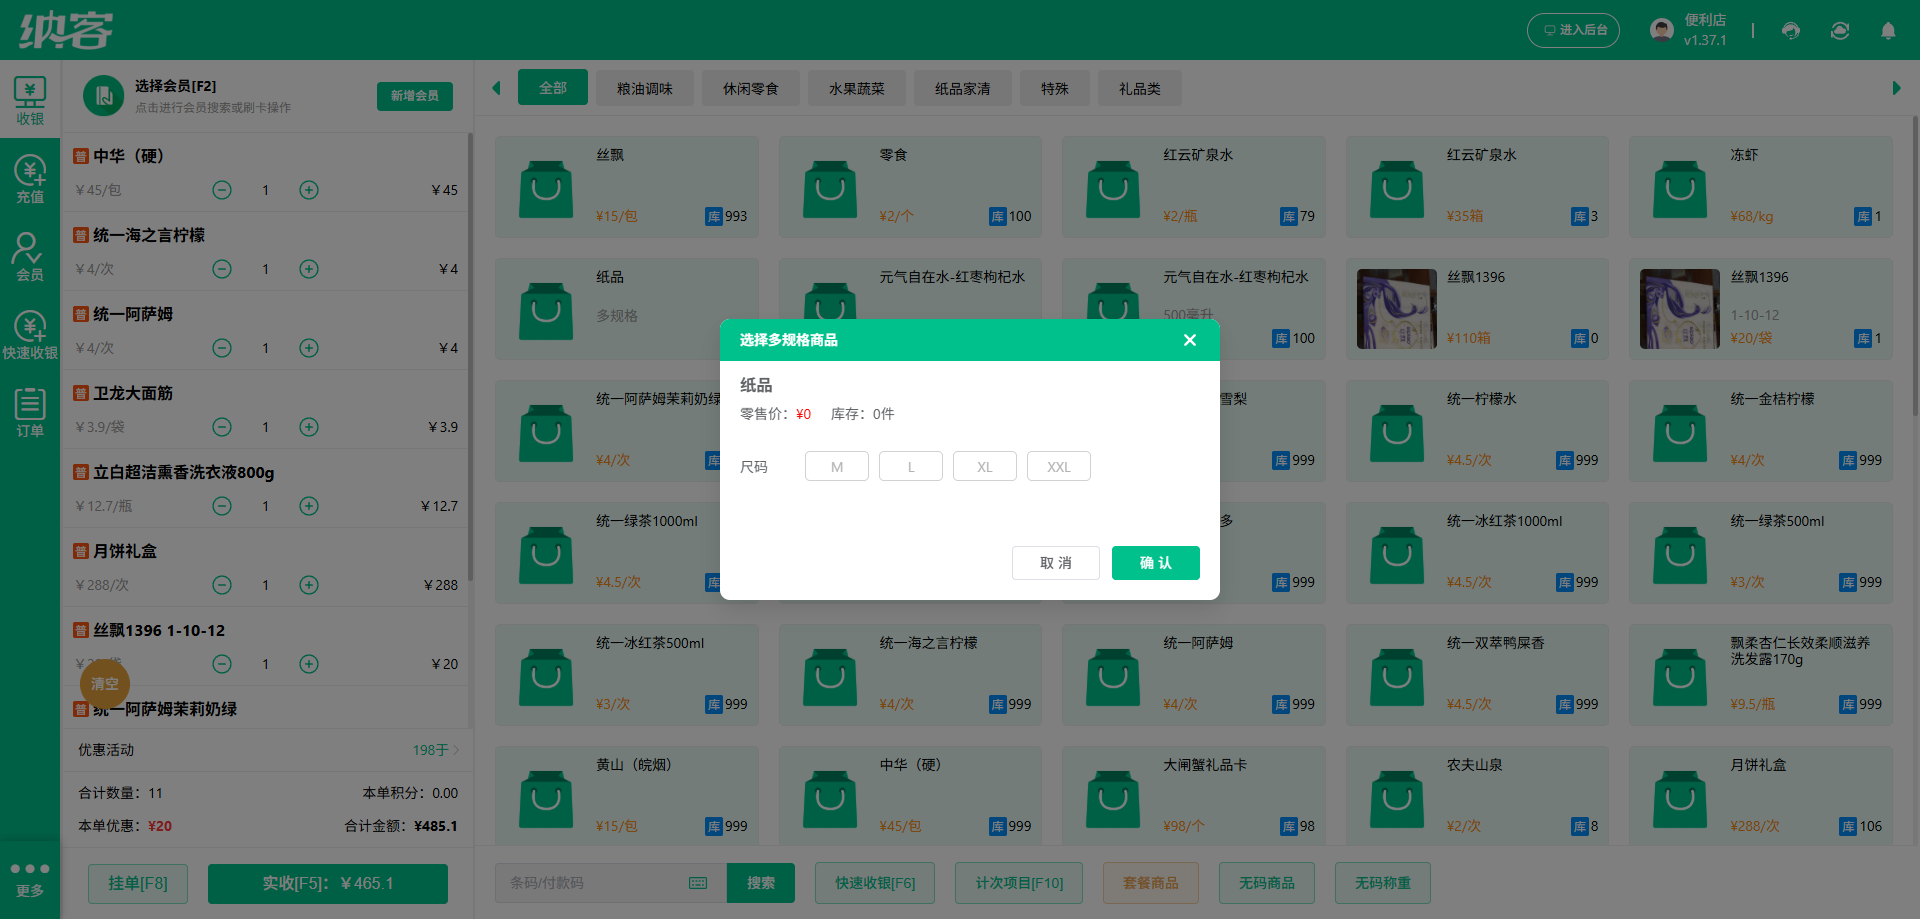The height and width of the screenshot is (919, 1920).
Task: Close the 选择多规格商品 dialog
Action: [1190, 340]
